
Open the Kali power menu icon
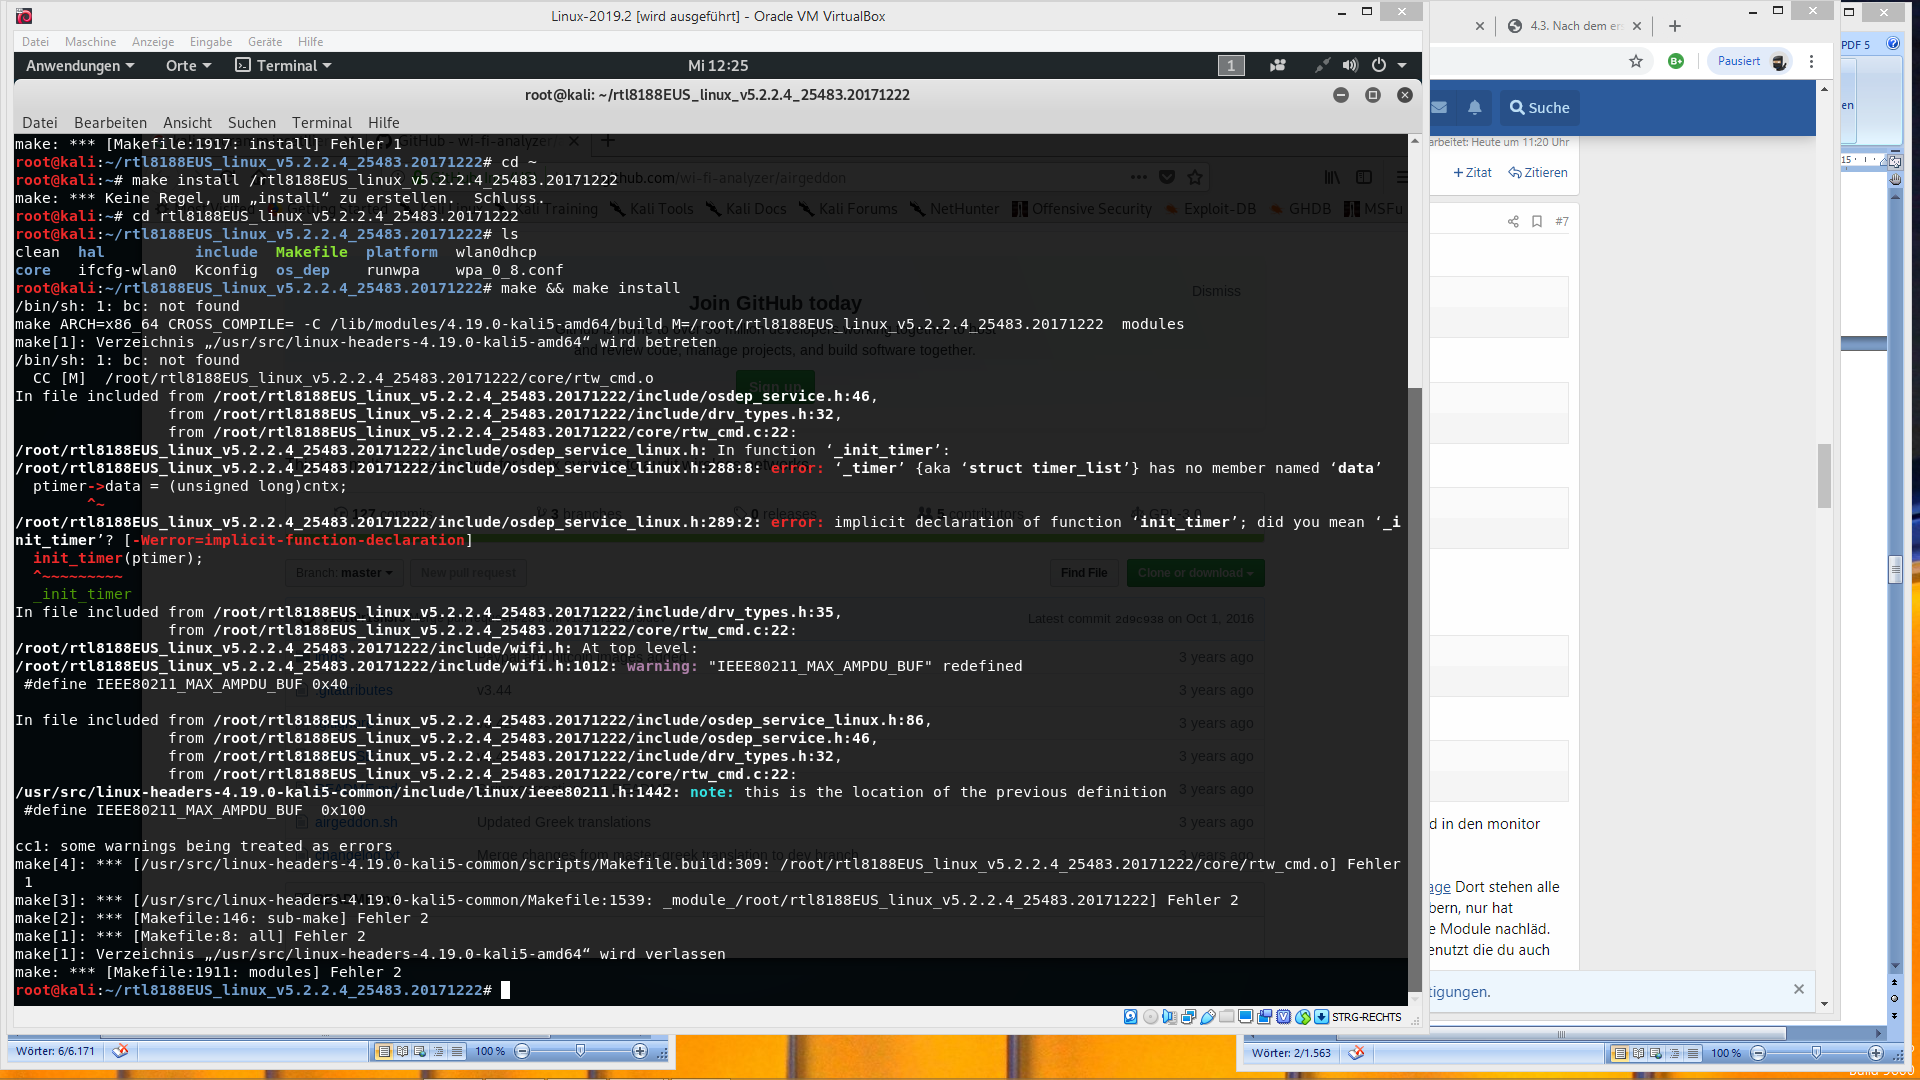(1379, 65)
